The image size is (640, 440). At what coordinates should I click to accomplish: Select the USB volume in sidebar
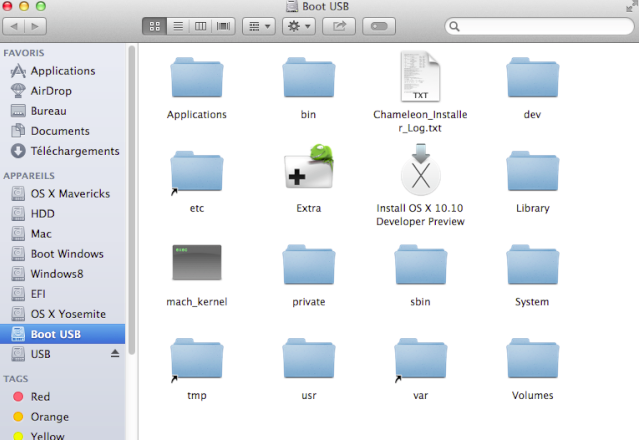click(62, 354)
